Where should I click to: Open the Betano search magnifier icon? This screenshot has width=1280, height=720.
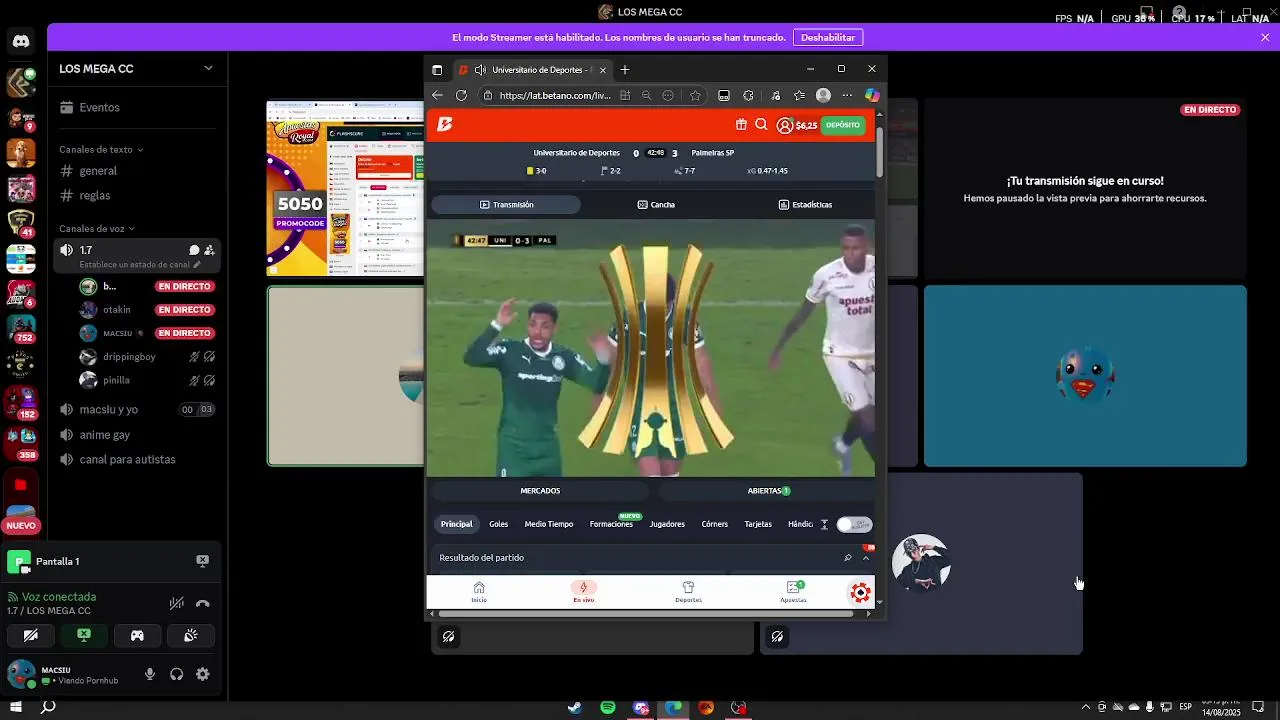(761, 125)
